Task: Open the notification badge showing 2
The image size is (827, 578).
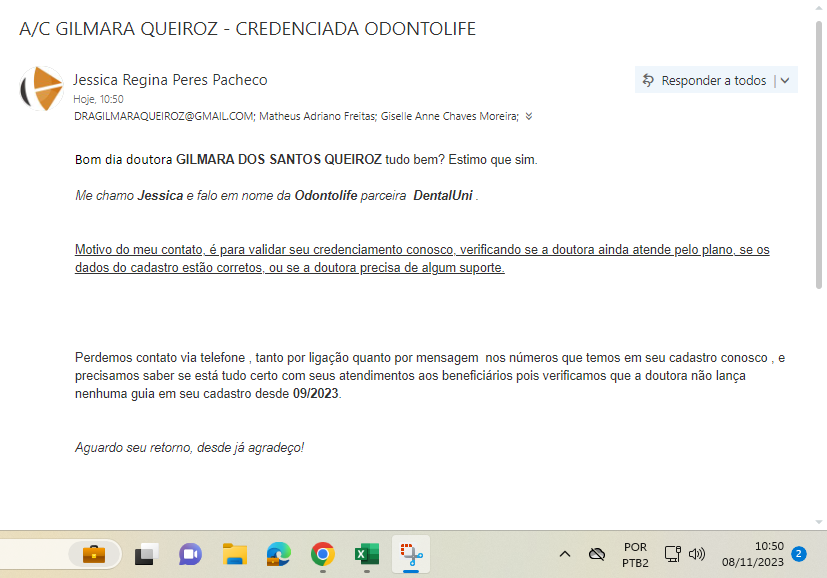Action: 799,554
